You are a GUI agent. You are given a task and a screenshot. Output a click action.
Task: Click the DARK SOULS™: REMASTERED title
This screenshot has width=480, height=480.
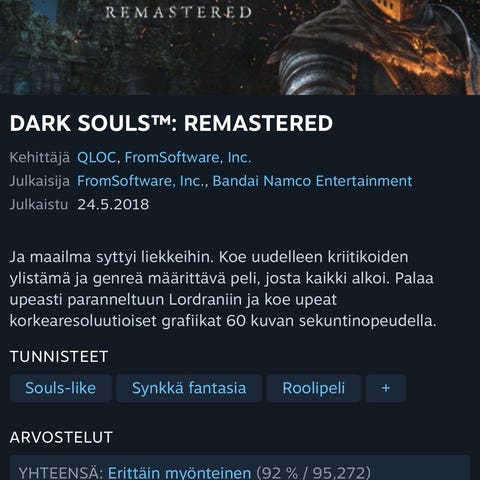[171, 123]
